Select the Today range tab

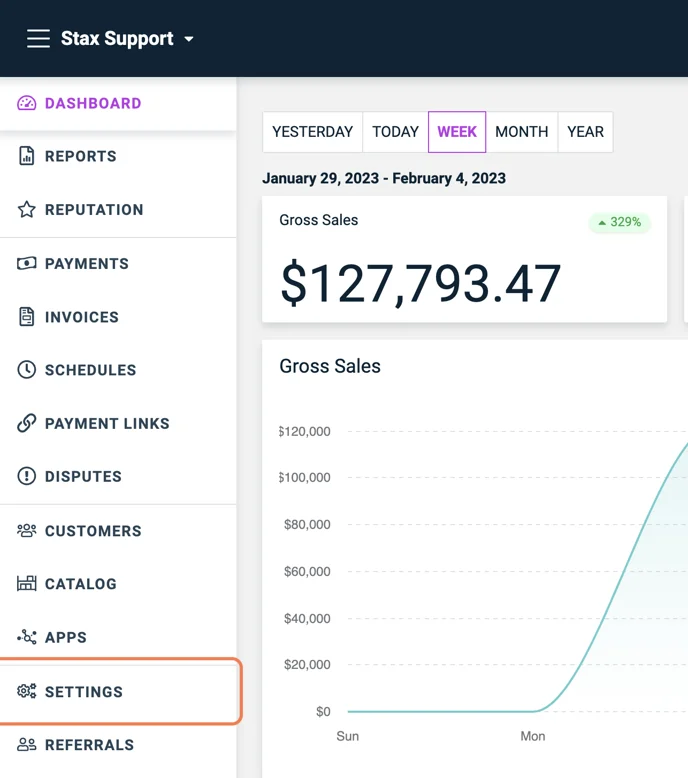[x=395, y=132]
